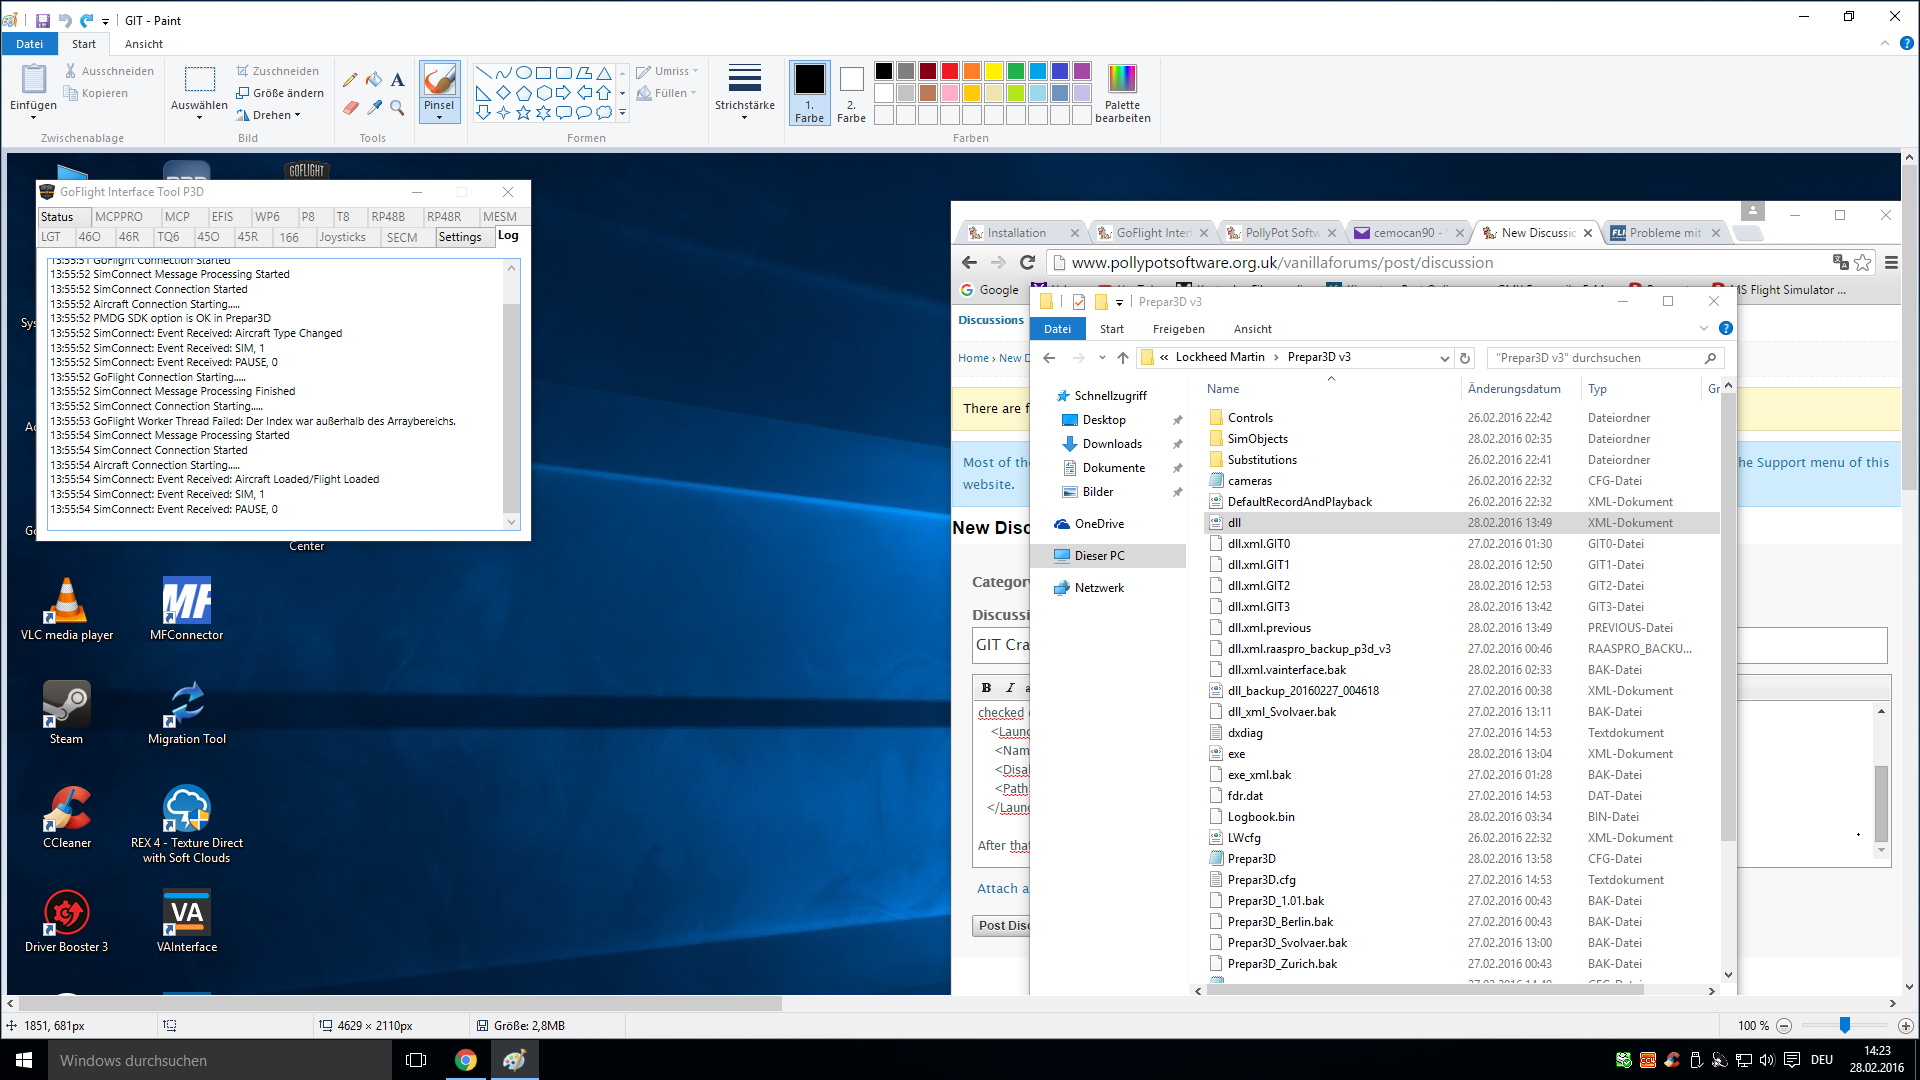
Task: Open Palette bearbeiten color editor
Action: (1122, 94)
